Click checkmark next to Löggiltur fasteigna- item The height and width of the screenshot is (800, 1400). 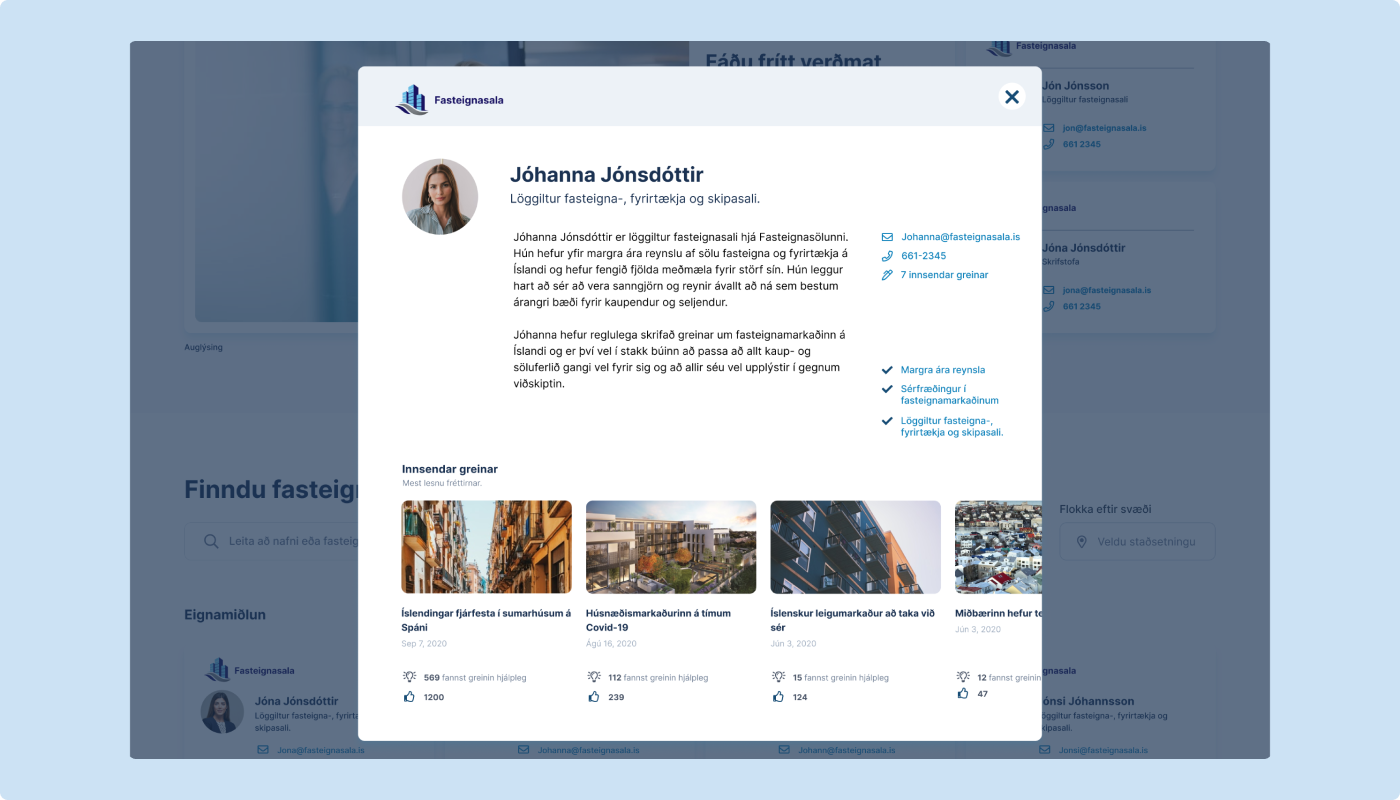(887, 421)
